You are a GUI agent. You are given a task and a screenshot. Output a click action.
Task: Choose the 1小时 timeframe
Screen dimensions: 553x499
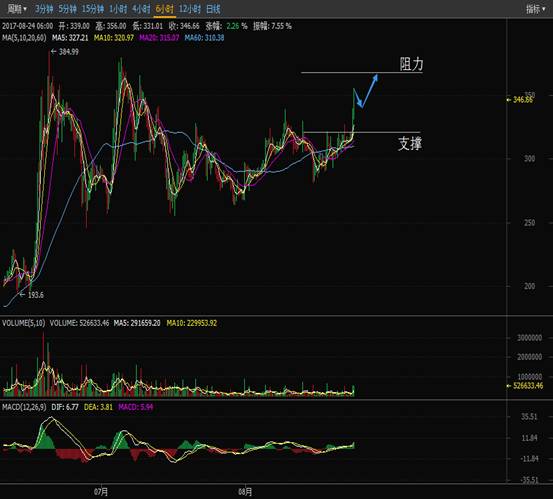[x=118, y=9]
